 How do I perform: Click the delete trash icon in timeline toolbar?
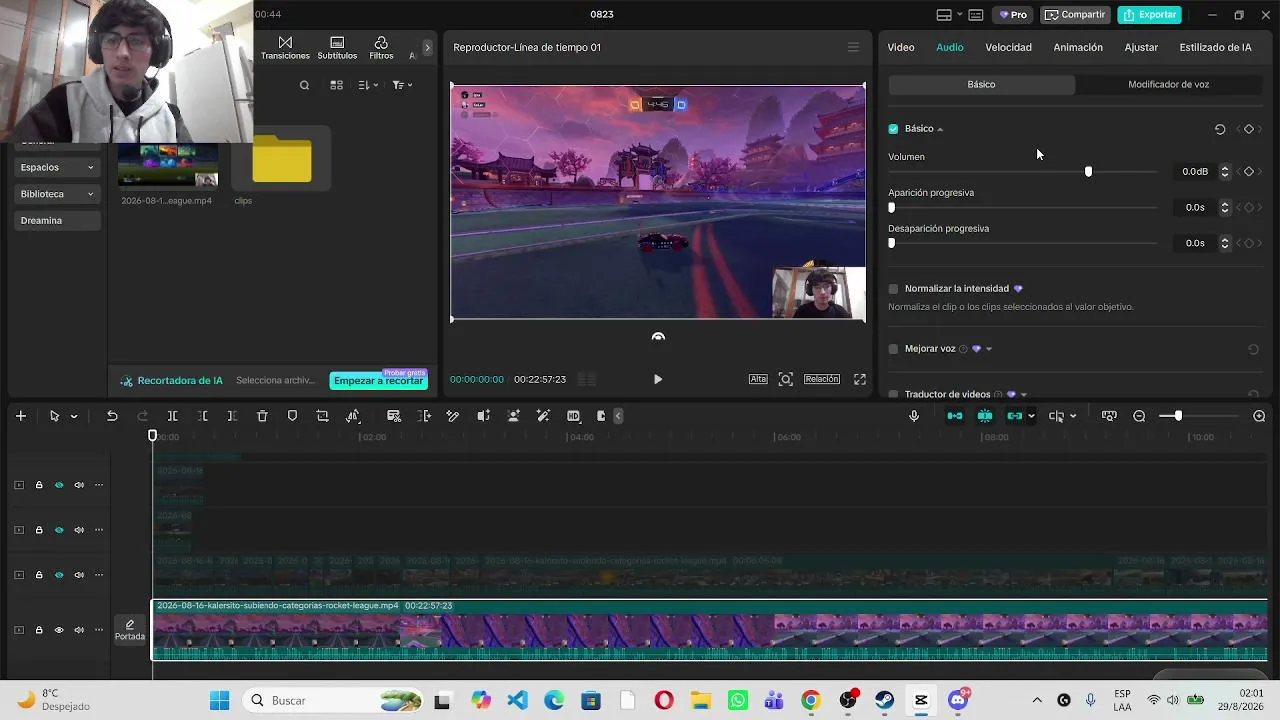click(262, 416)
